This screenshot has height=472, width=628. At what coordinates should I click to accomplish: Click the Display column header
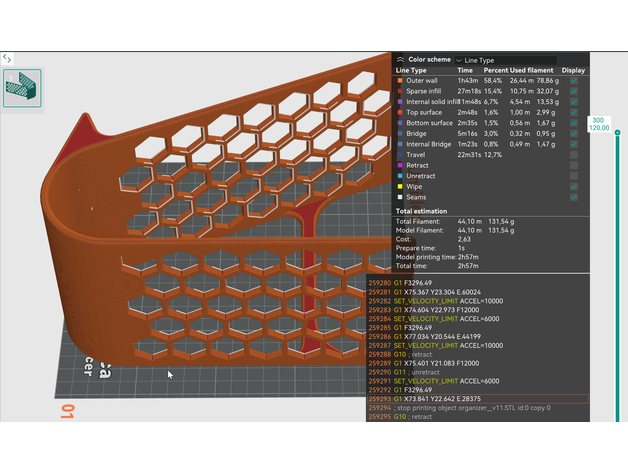pyautogui.click(x=573, y=71)
